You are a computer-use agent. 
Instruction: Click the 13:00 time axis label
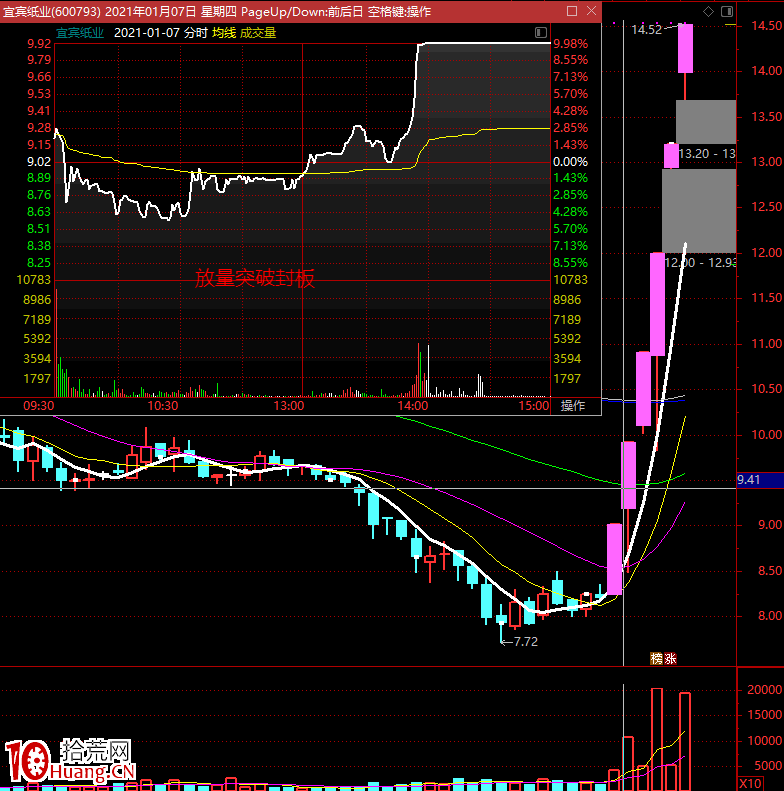pyautogui.click(x=289, y=406)
